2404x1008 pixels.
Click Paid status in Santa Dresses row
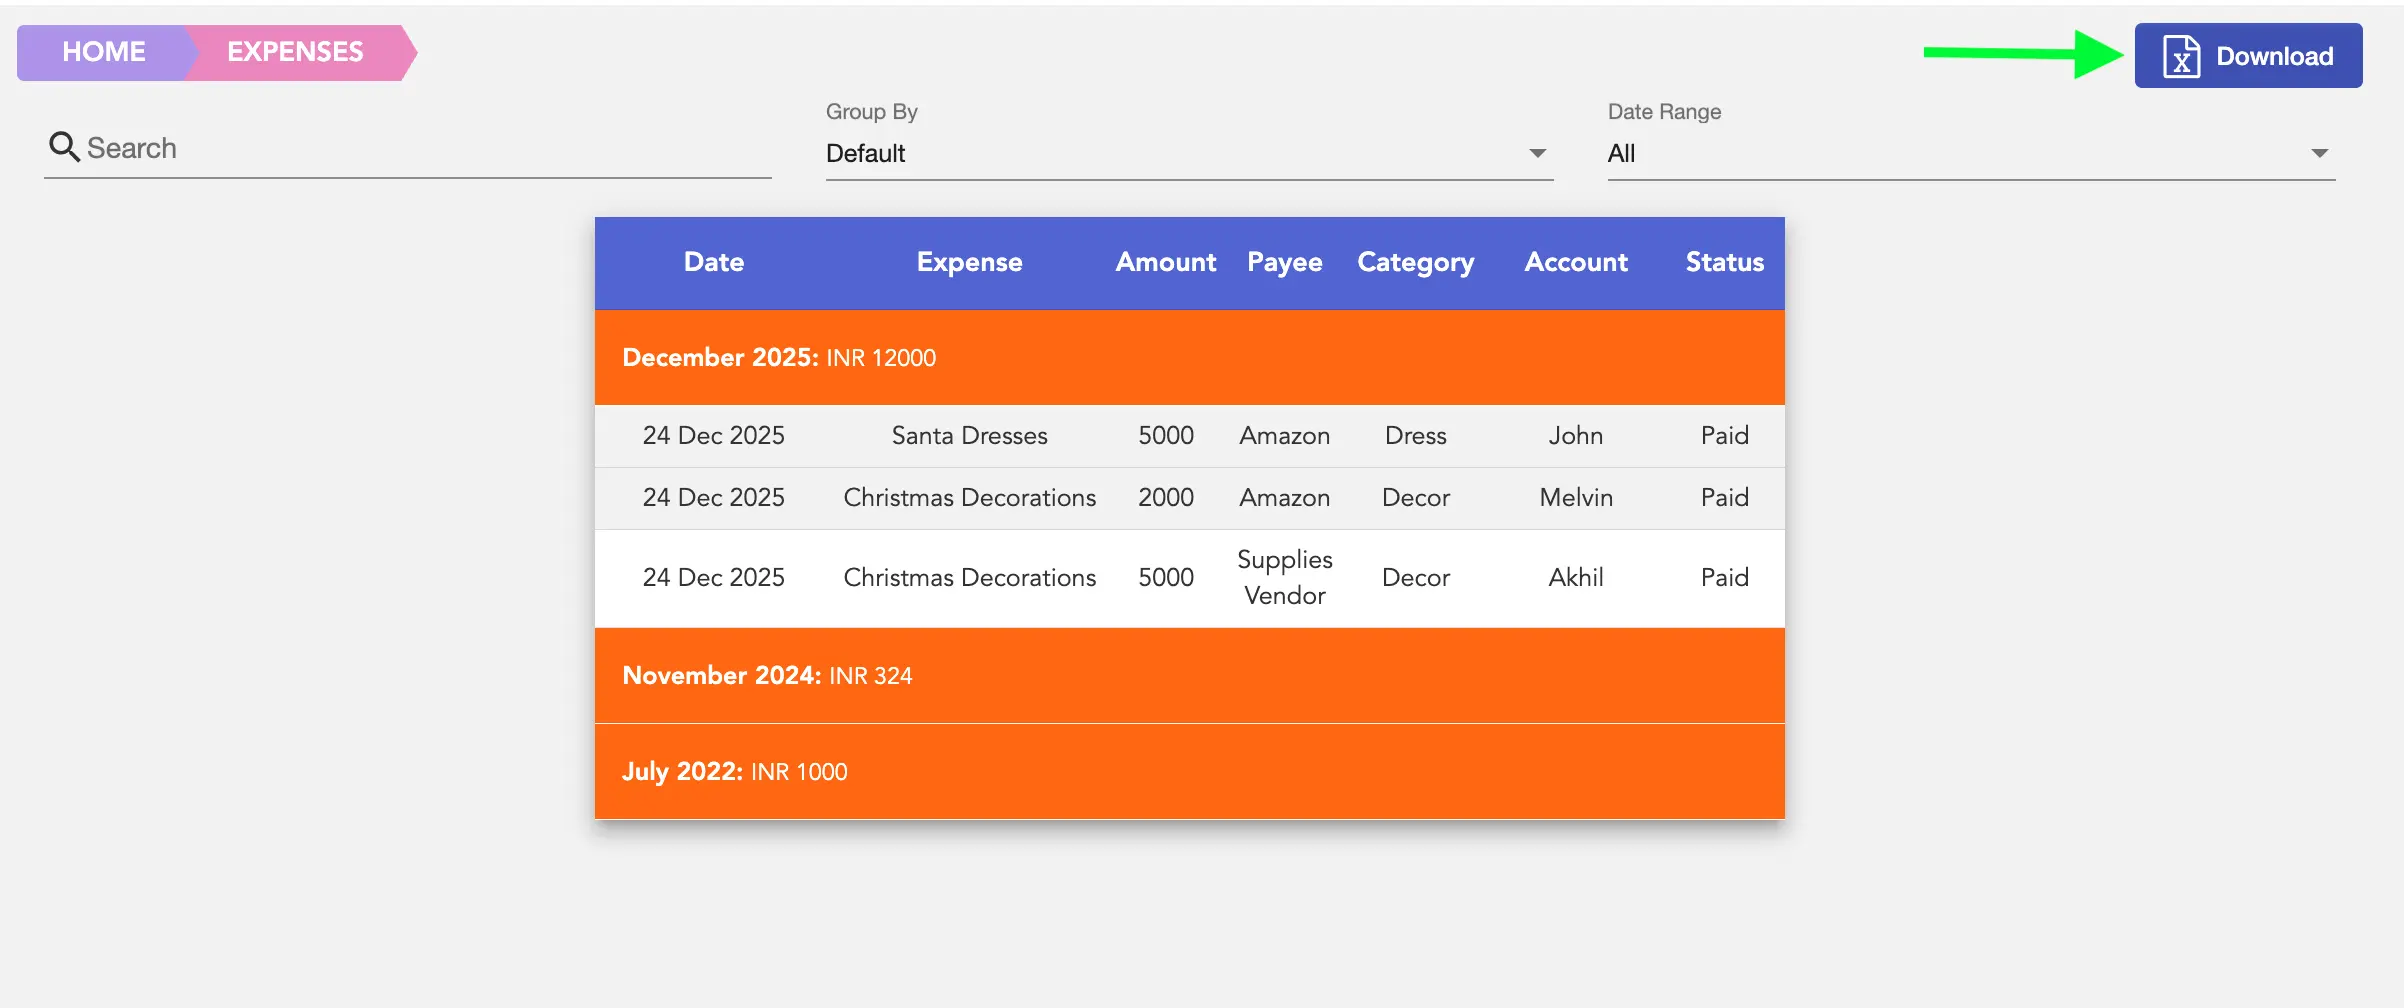pos(1725,435)
